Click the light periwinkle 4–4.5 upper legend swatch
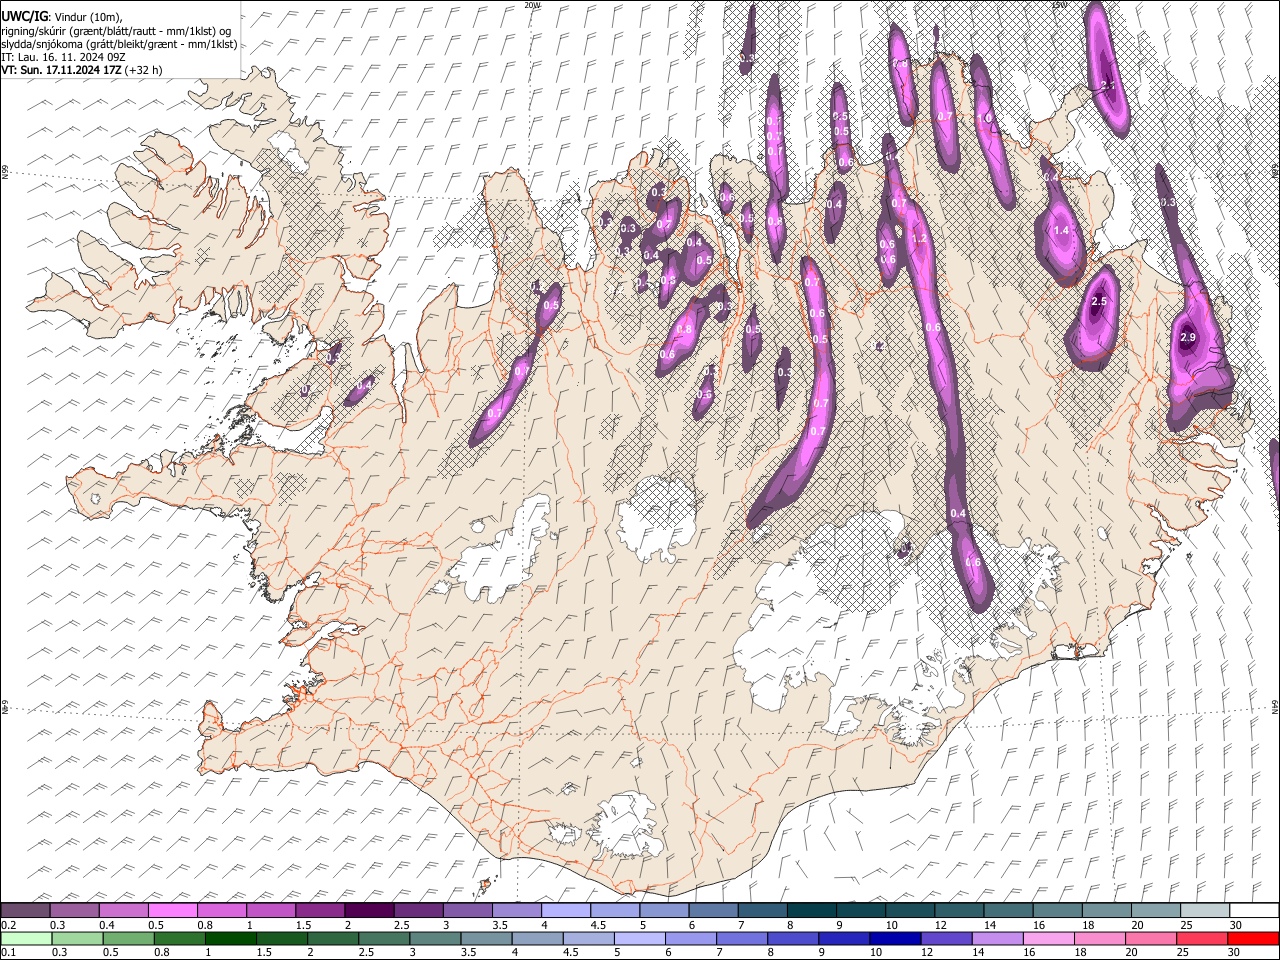 click(566, 910)
